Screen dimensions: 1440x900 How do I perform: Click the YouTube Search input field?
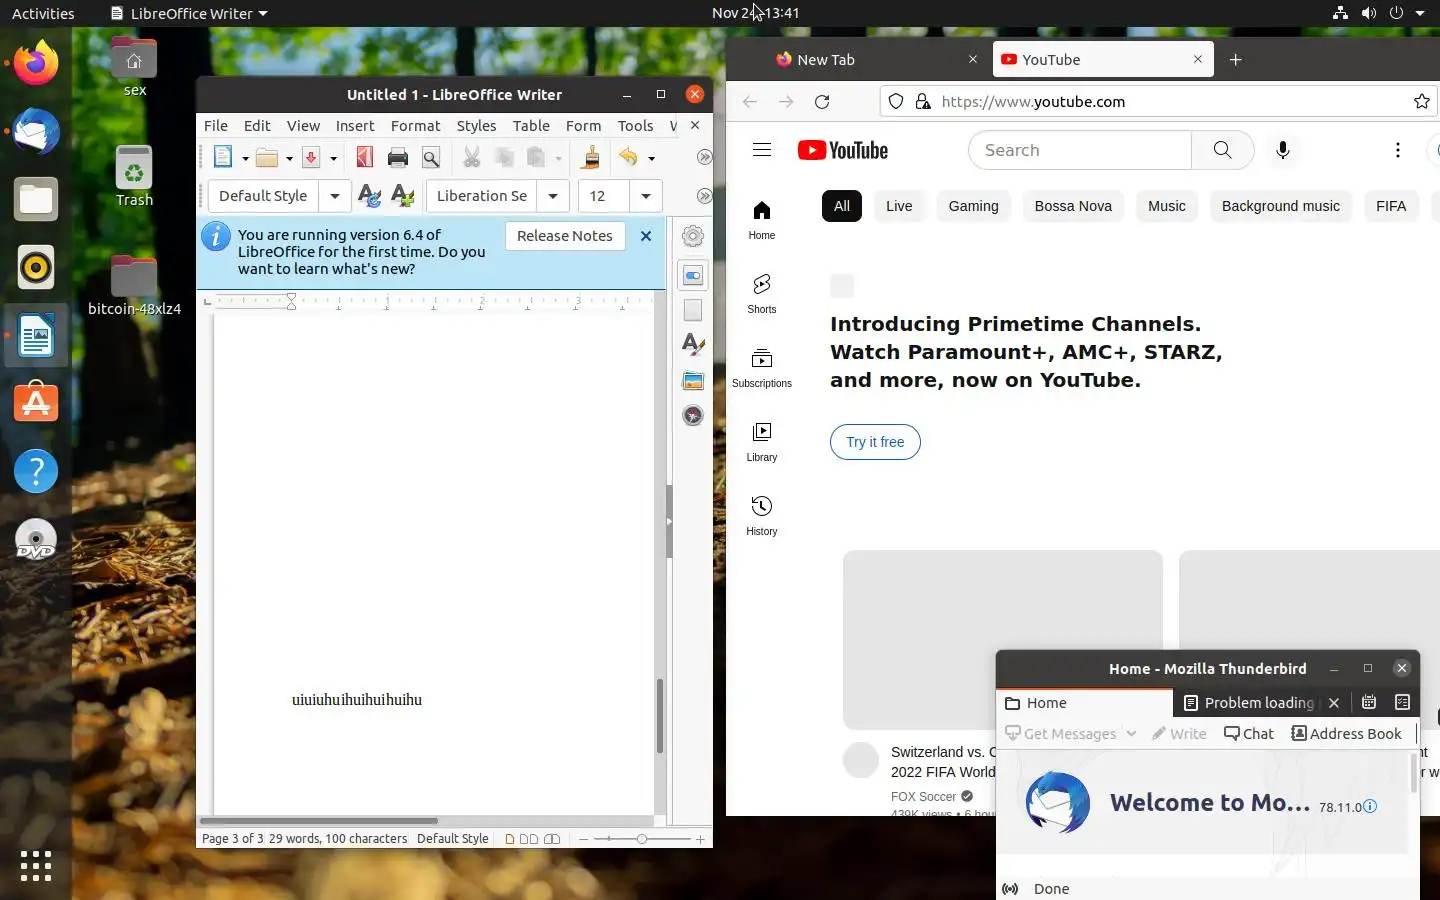click(x=1080, y=150)
